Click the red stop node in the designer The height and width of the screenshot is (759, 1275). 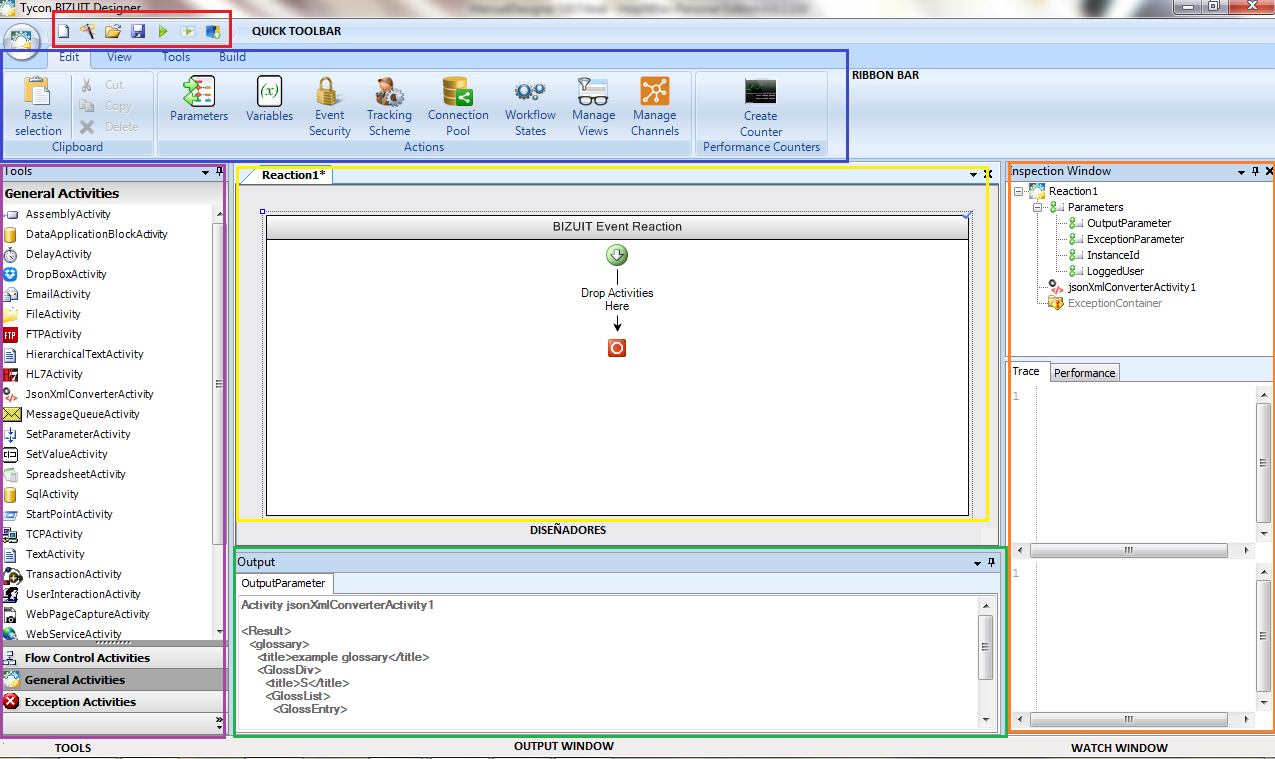pyautogui.click(x=617, y=348)
